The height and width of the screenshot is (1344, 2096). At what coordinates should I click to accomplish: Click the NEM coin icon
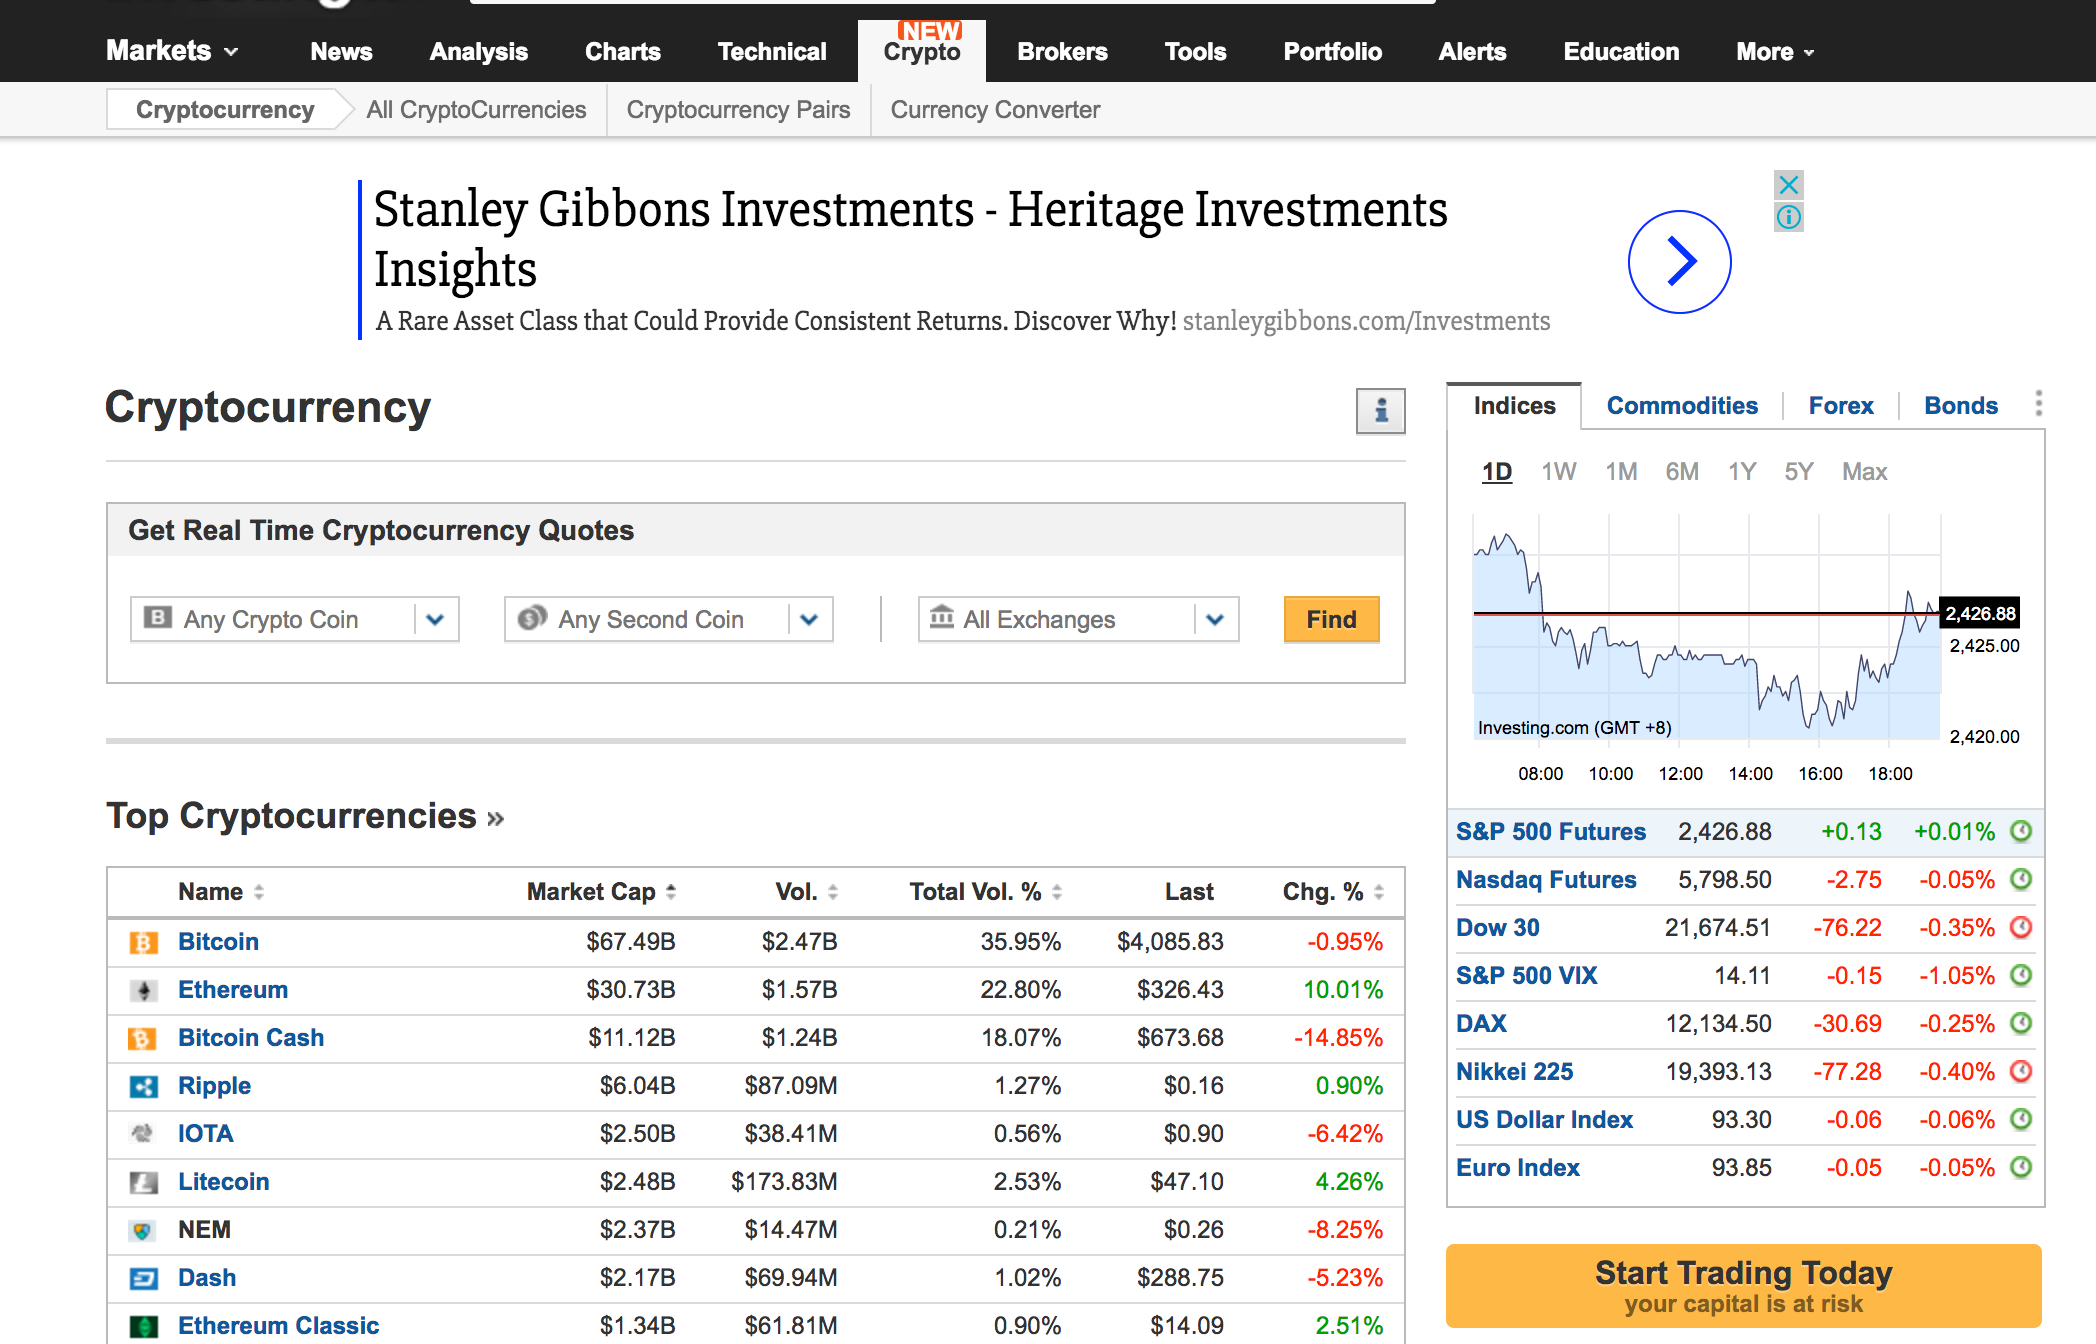143,1230
